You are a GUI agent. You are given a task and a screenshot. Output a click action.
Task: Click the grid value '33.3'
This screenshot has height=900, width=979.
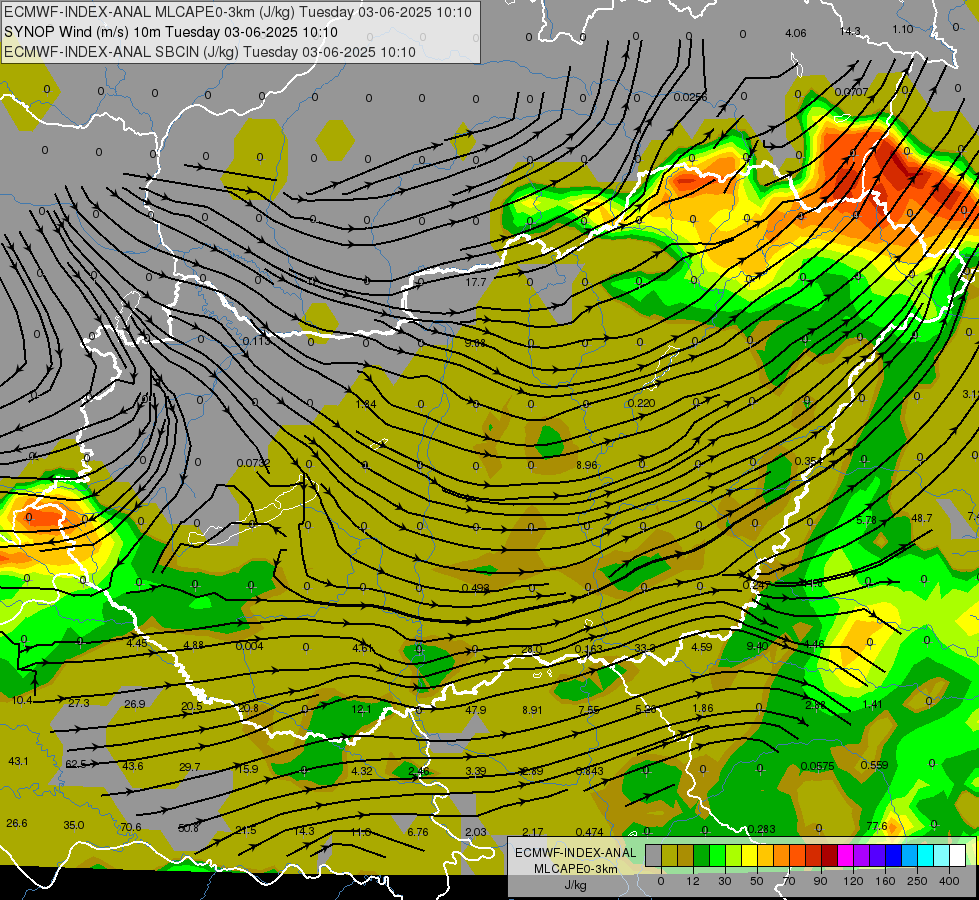click(645, 648)
